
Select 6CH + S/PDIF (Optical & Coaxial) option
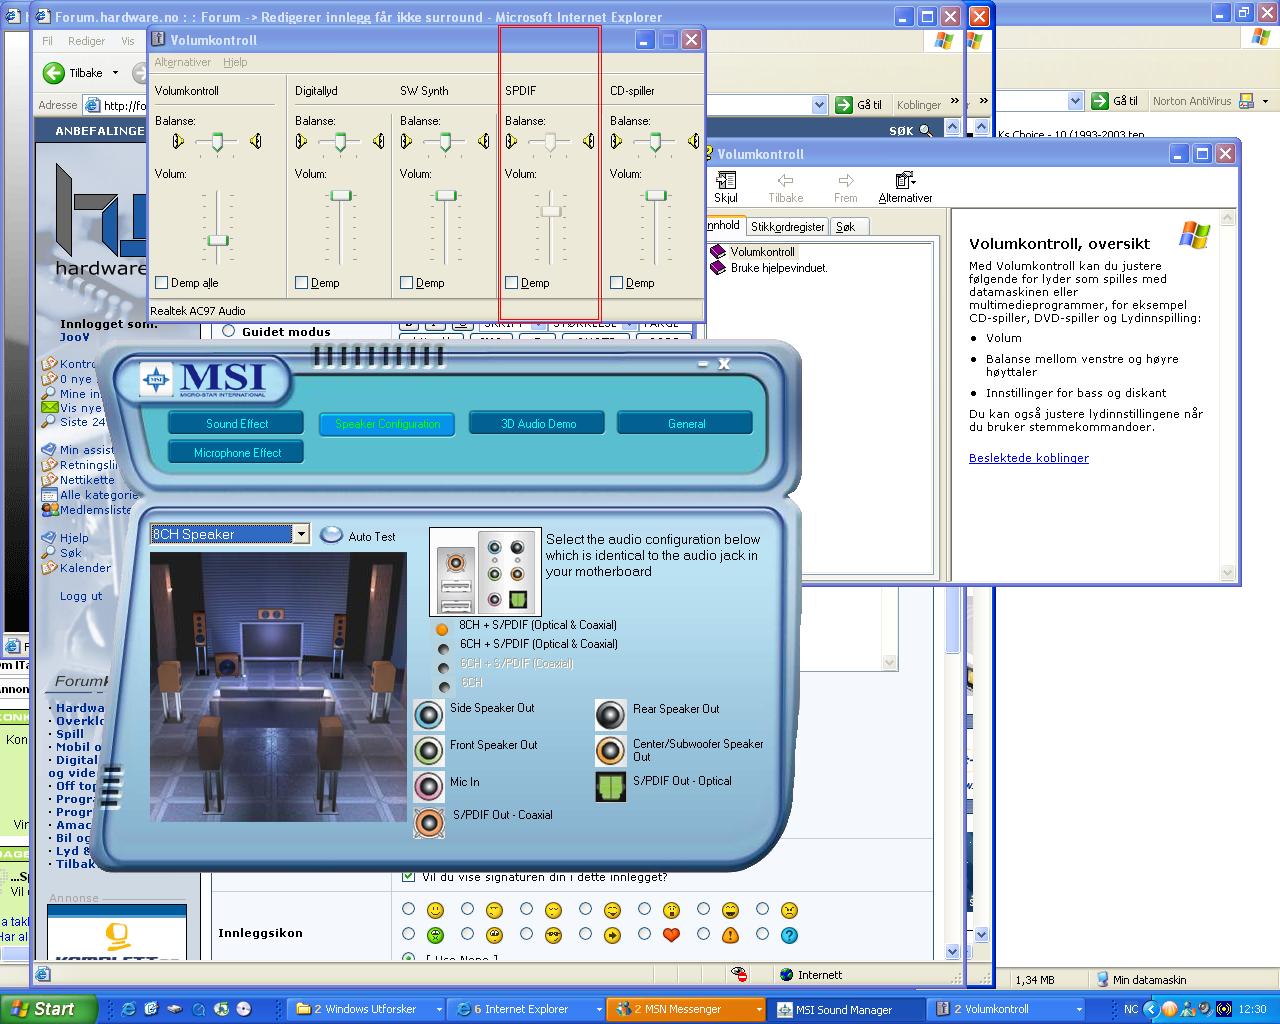coord(443,649)
